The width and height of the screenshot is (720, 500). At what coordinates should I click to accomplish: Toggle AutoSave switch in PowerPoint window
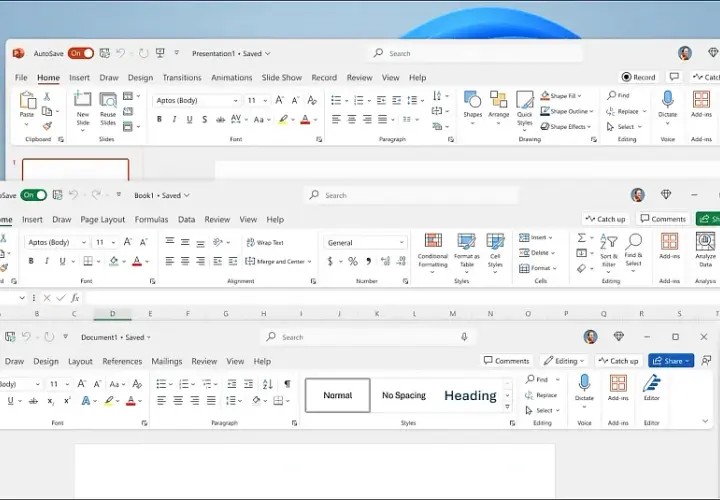point(80,53)
